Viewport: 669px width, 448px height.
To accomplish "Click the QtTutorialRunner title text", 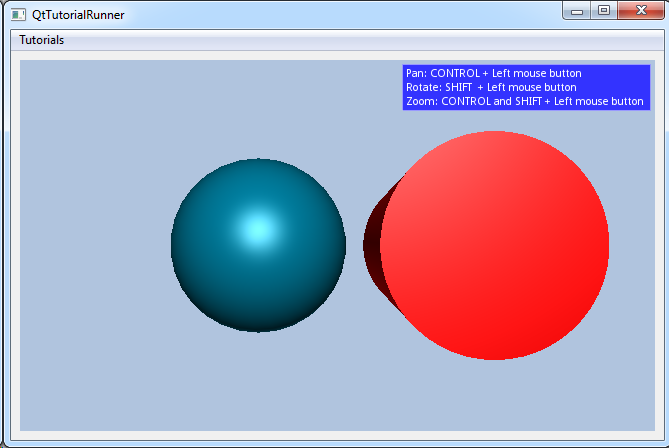I will click(x=78, y=15).
